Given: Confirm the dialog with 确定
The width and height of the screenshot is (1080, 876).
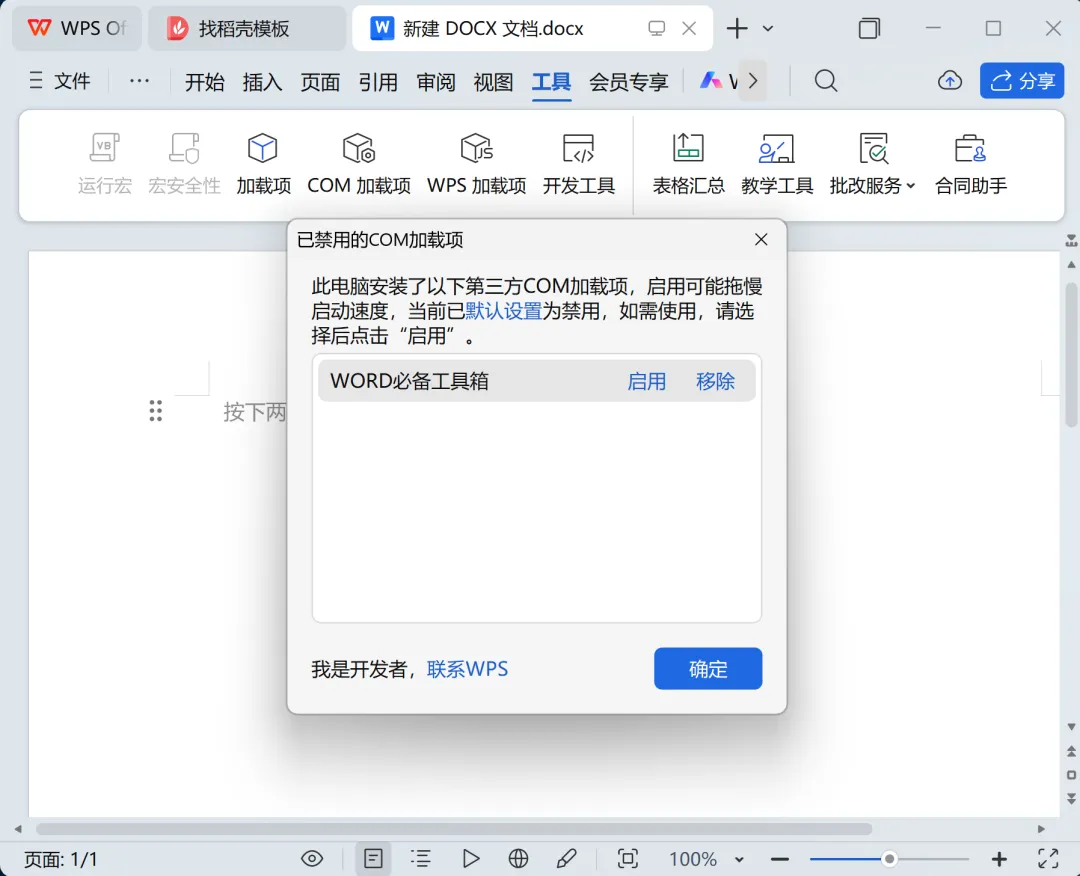Looking at the screenshot, I should click(x=708, y=668).
